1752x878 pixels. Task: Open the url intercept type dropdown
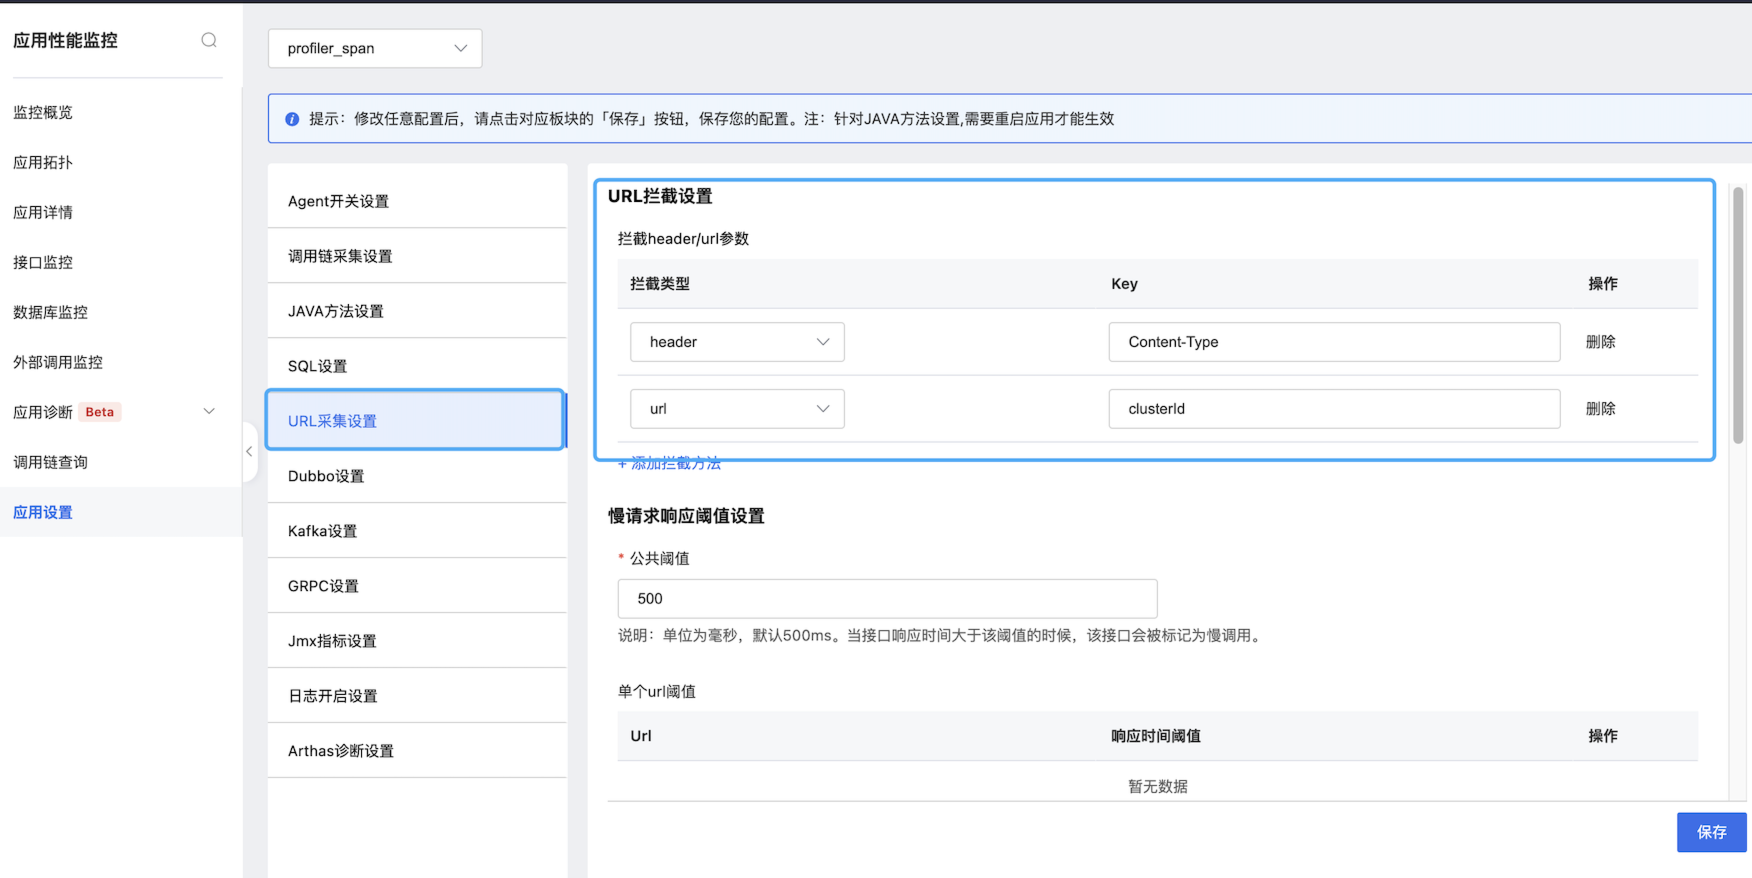737,409
